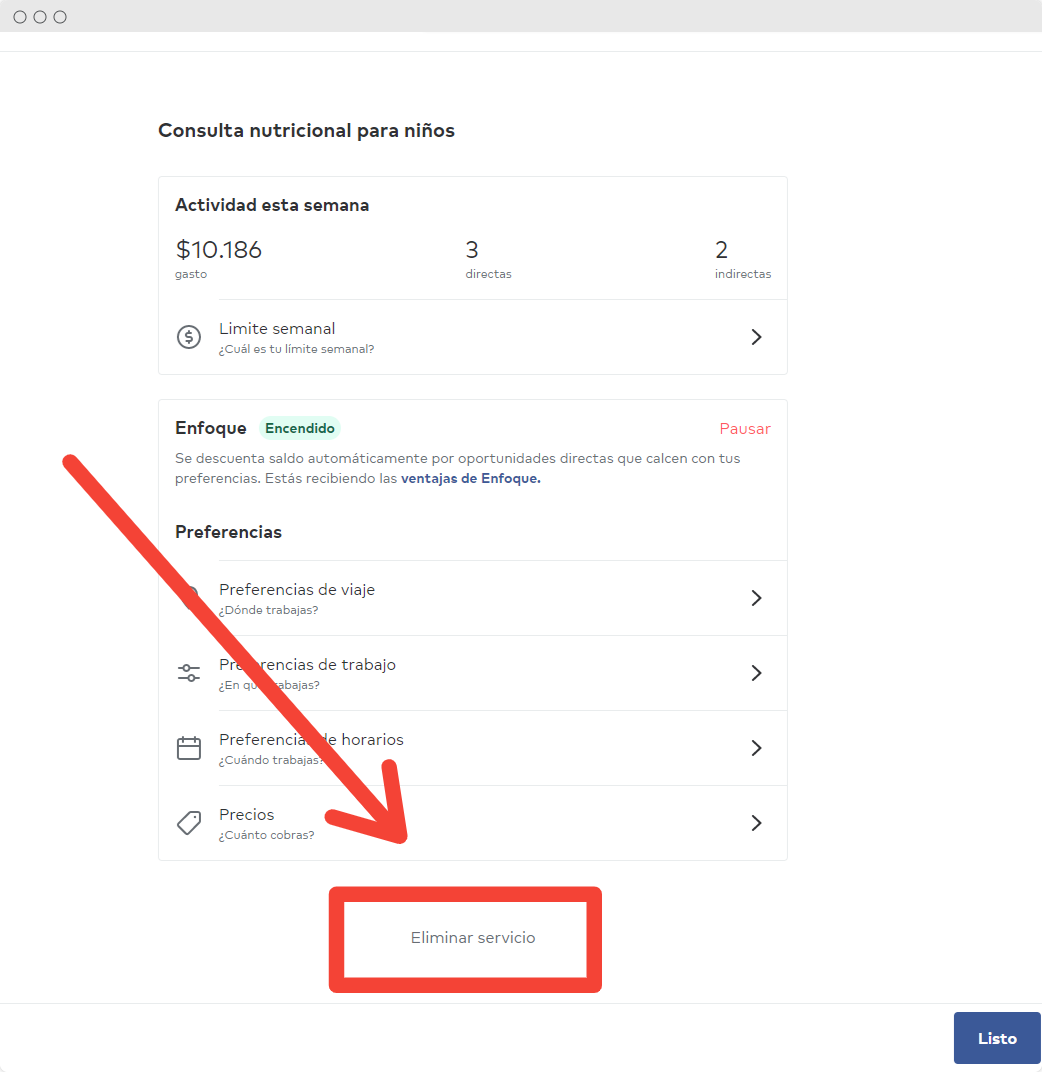Open the Preferencias de viaje row label

[297, 590]
